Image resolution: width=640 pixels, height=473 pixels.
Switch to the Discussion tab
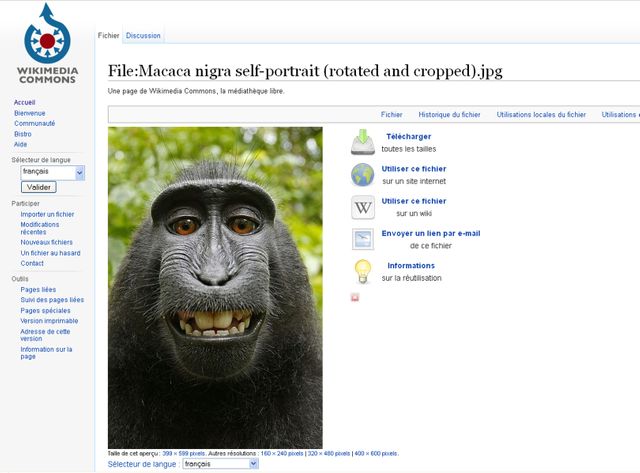143,36
